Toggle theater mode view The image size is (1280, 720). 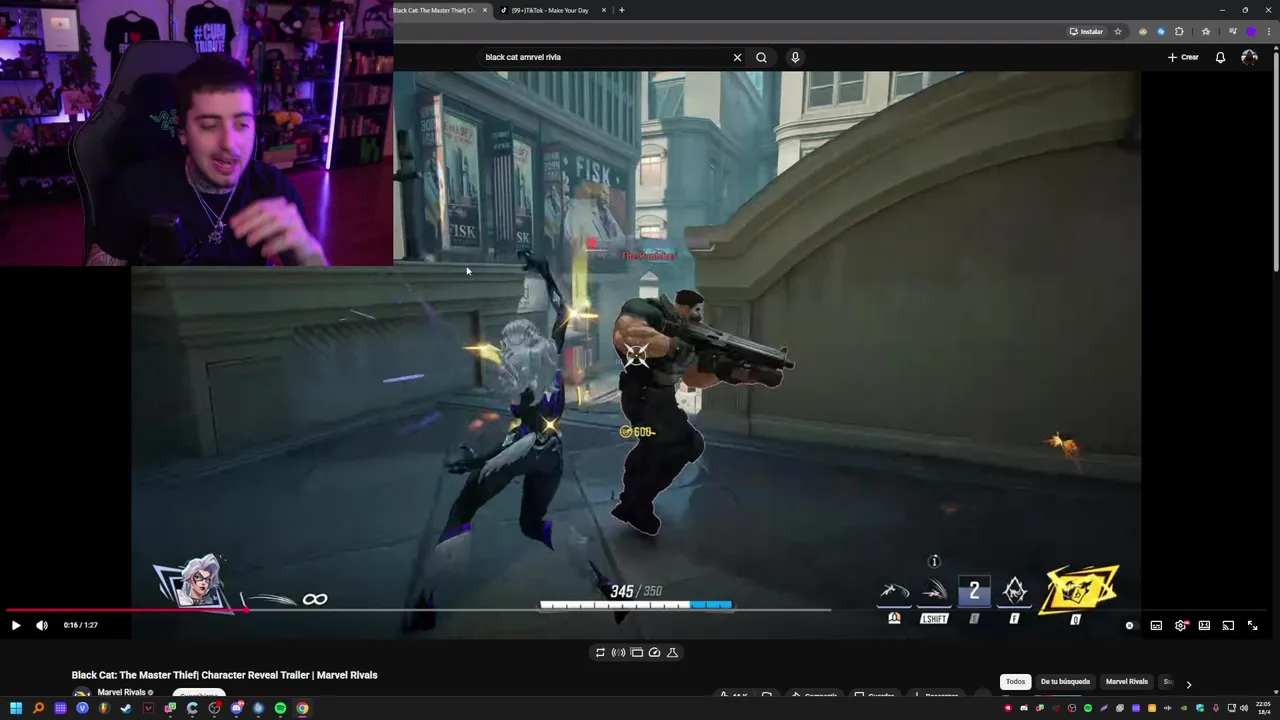1204,625
